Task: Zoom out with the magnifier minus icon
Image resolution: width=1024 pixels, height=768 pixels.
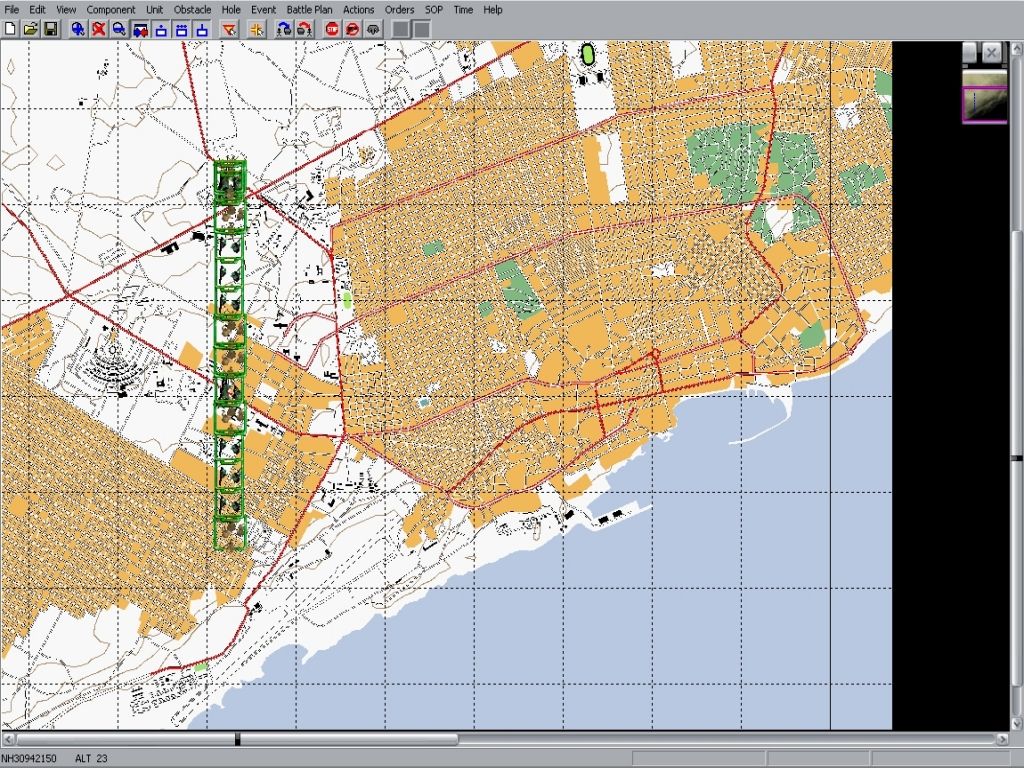Action: (119, 29)
